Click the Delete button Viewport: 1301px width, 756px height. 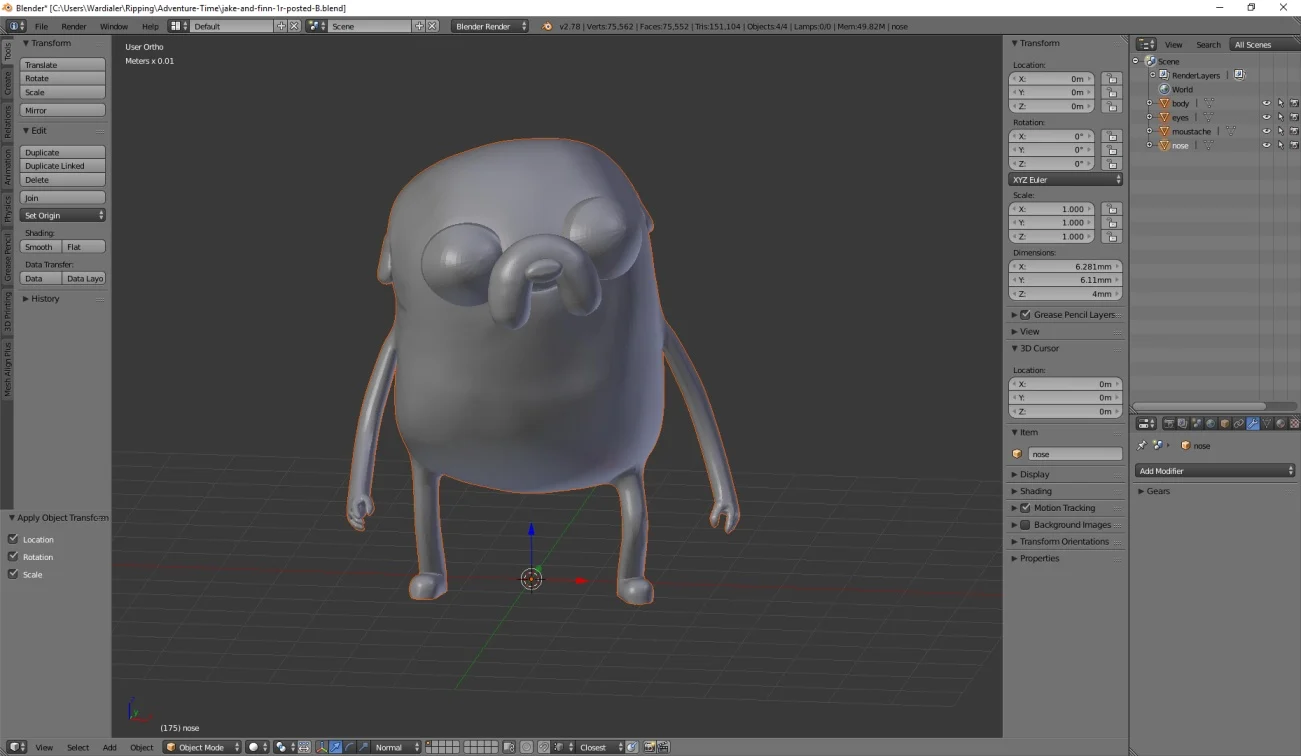[62, 180]
